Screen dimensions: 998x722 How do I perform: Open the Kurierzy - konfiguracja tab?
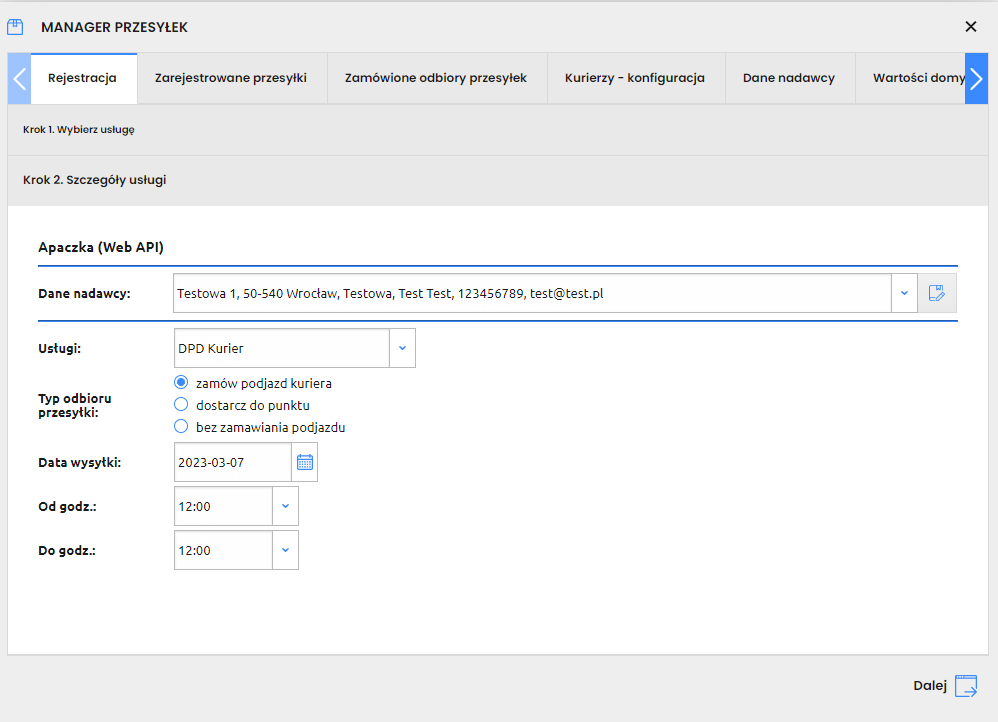click(634, 78)
